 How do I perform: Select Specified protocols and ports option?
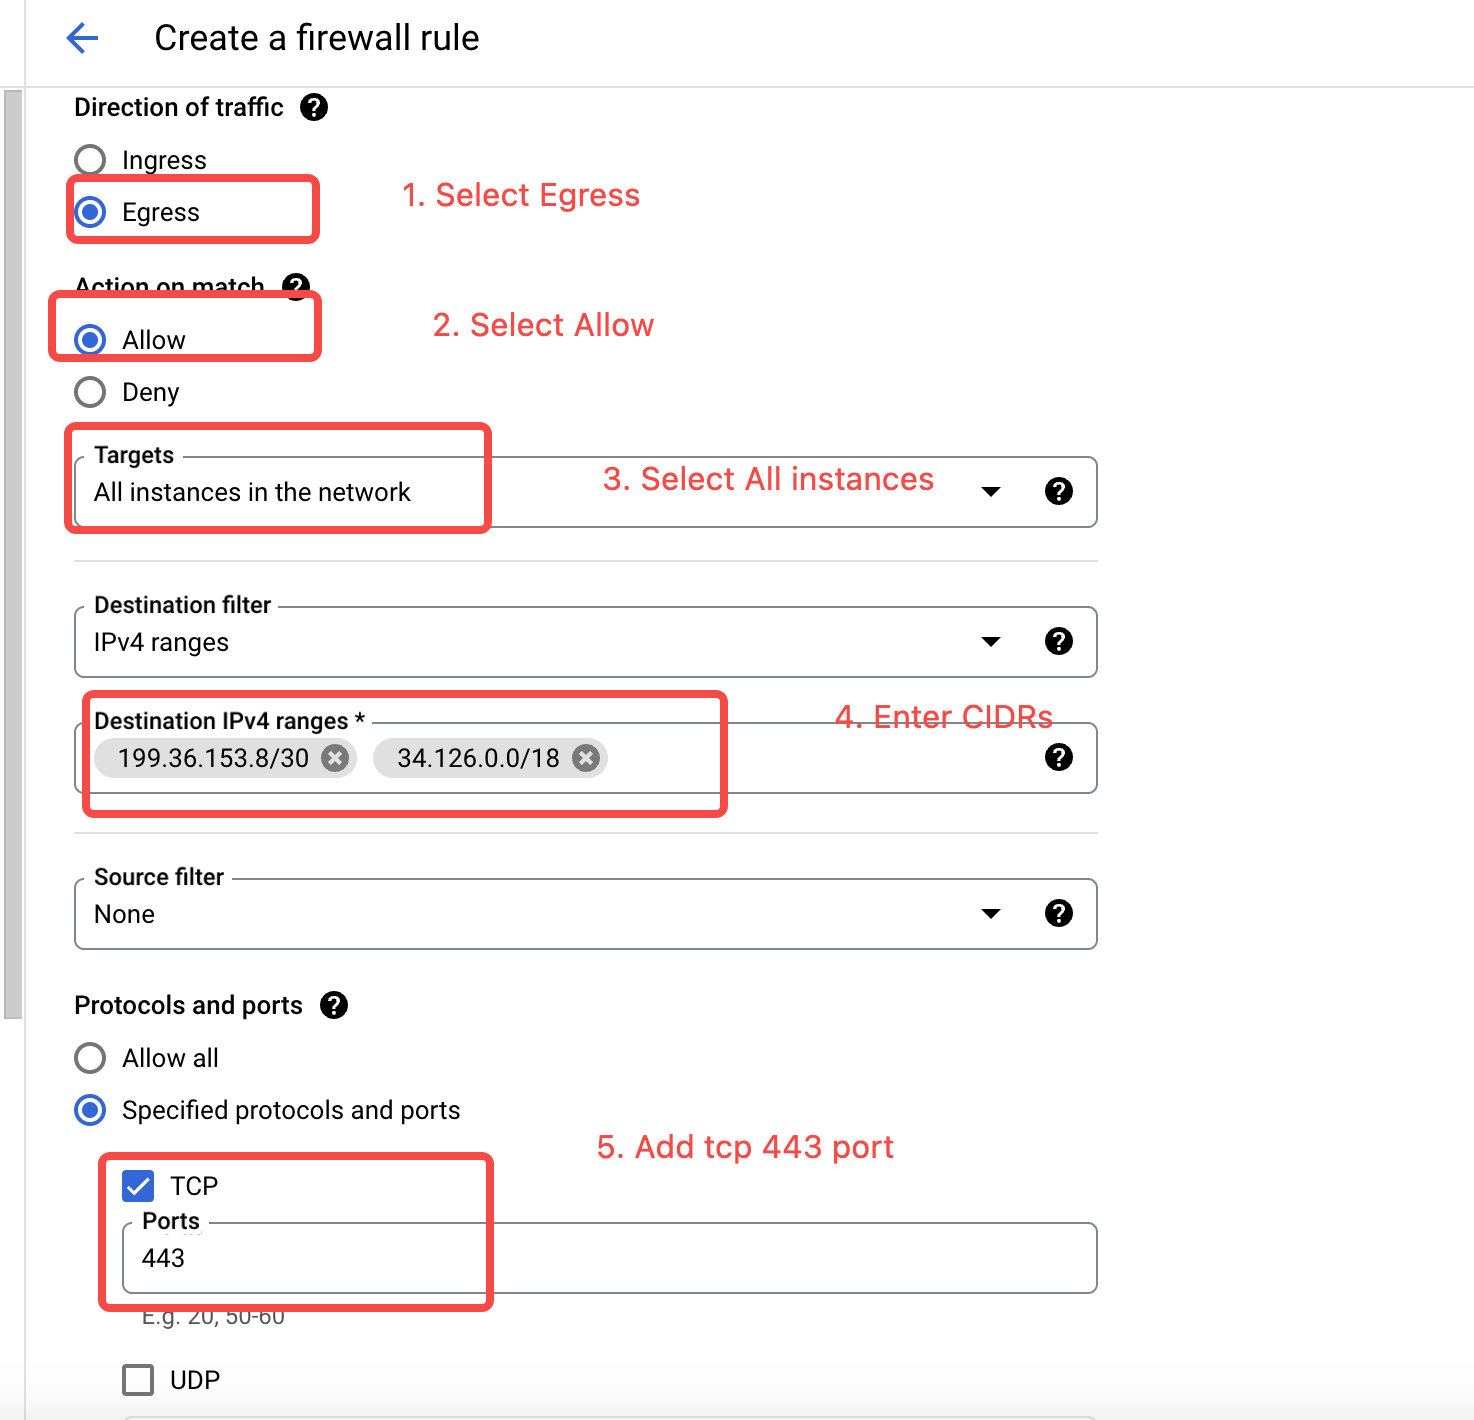(90, 1110)
